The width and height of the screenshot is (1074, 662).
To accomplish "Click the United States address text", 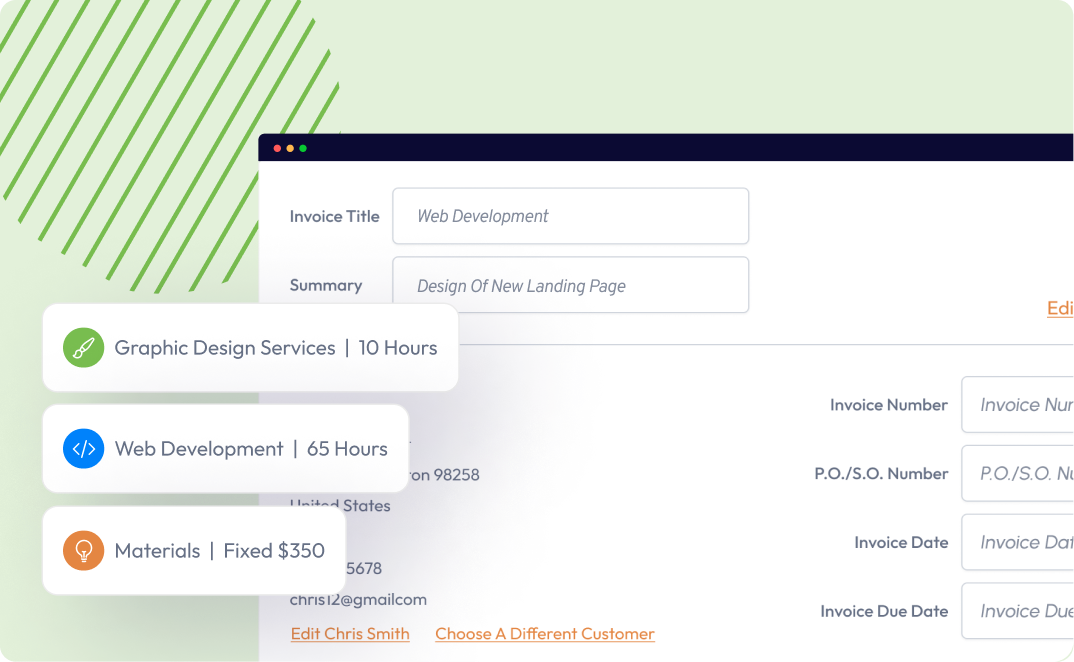I will (340, 506).
